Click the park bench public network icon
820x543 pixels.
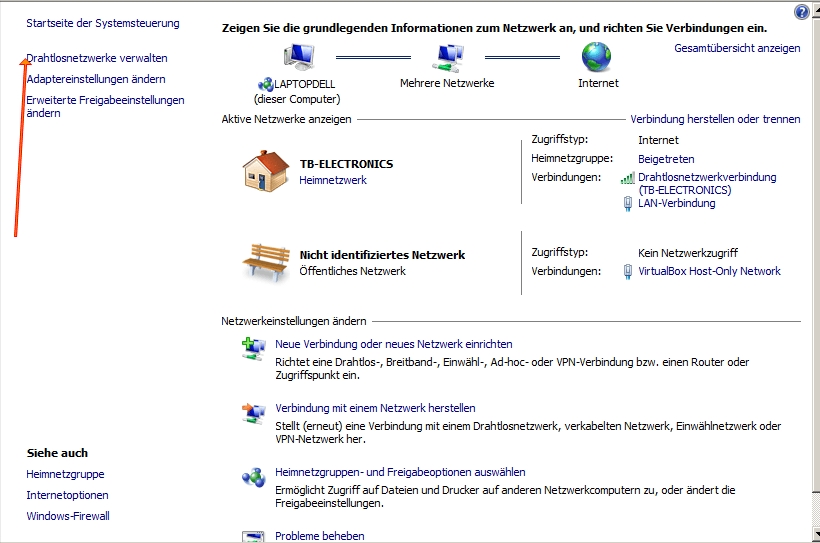coord(266,260)
